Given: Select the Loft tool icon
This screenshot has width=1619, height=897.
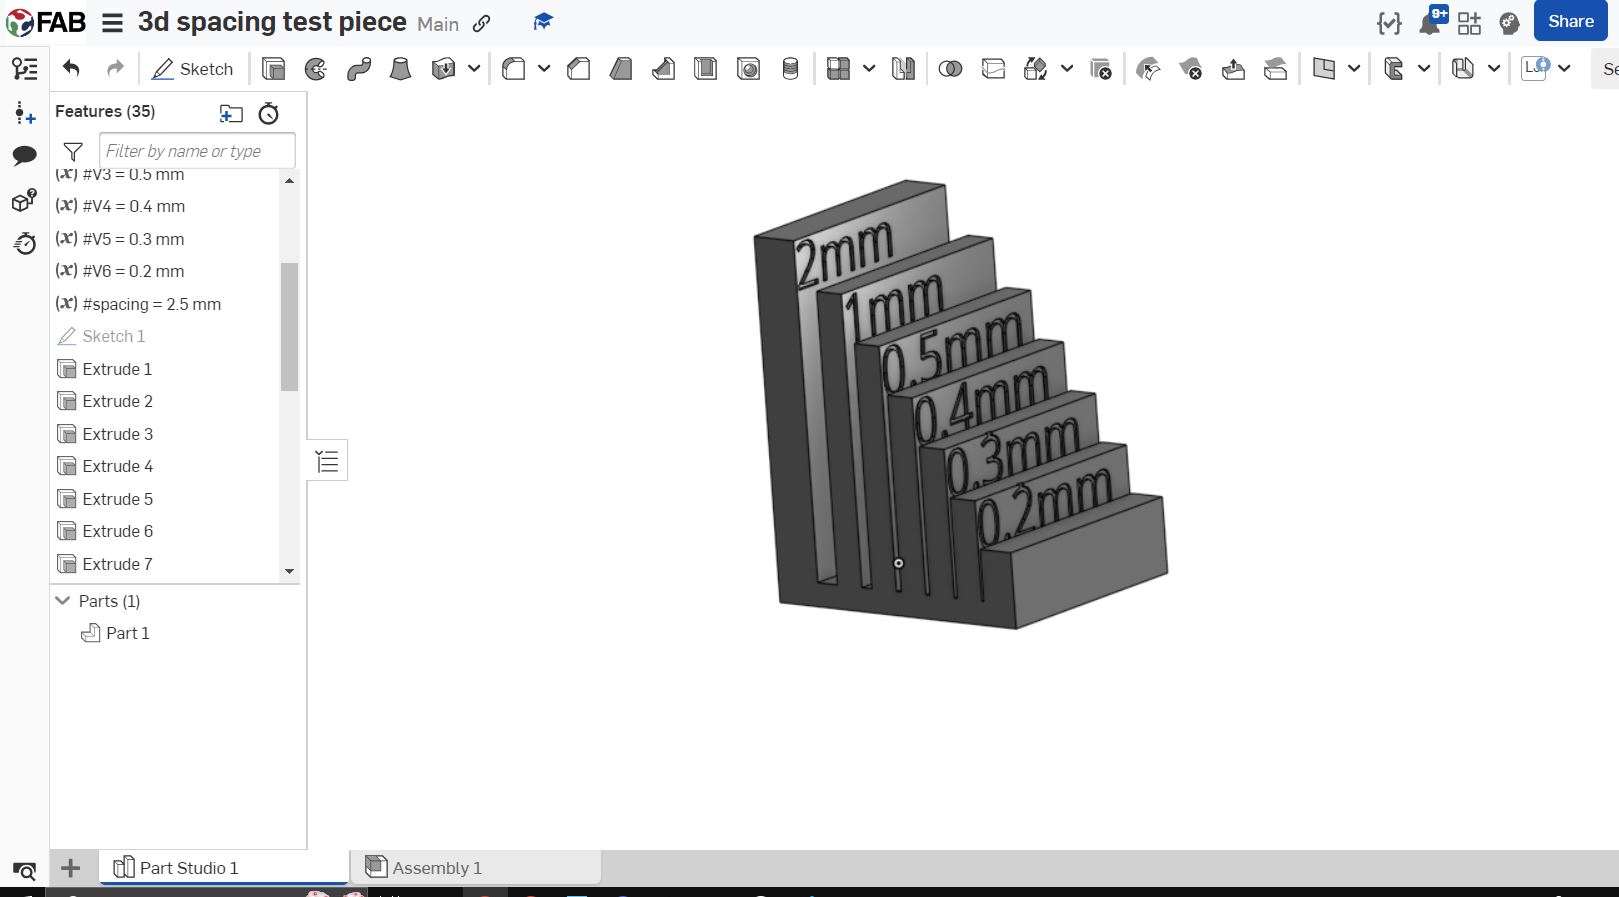Looking at the screenshot, I should [x=400, y=69].
